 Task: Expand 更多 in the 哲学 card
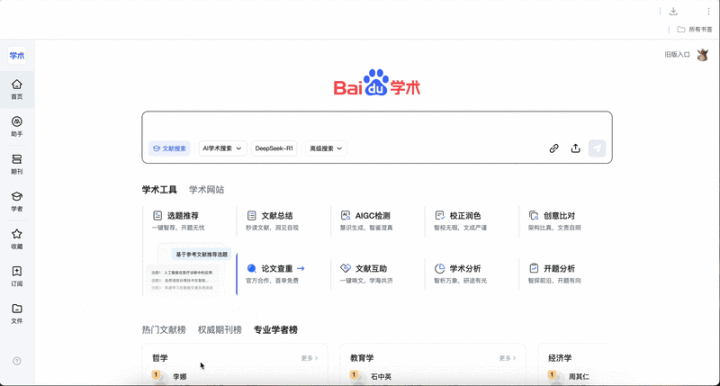[309, 358]
